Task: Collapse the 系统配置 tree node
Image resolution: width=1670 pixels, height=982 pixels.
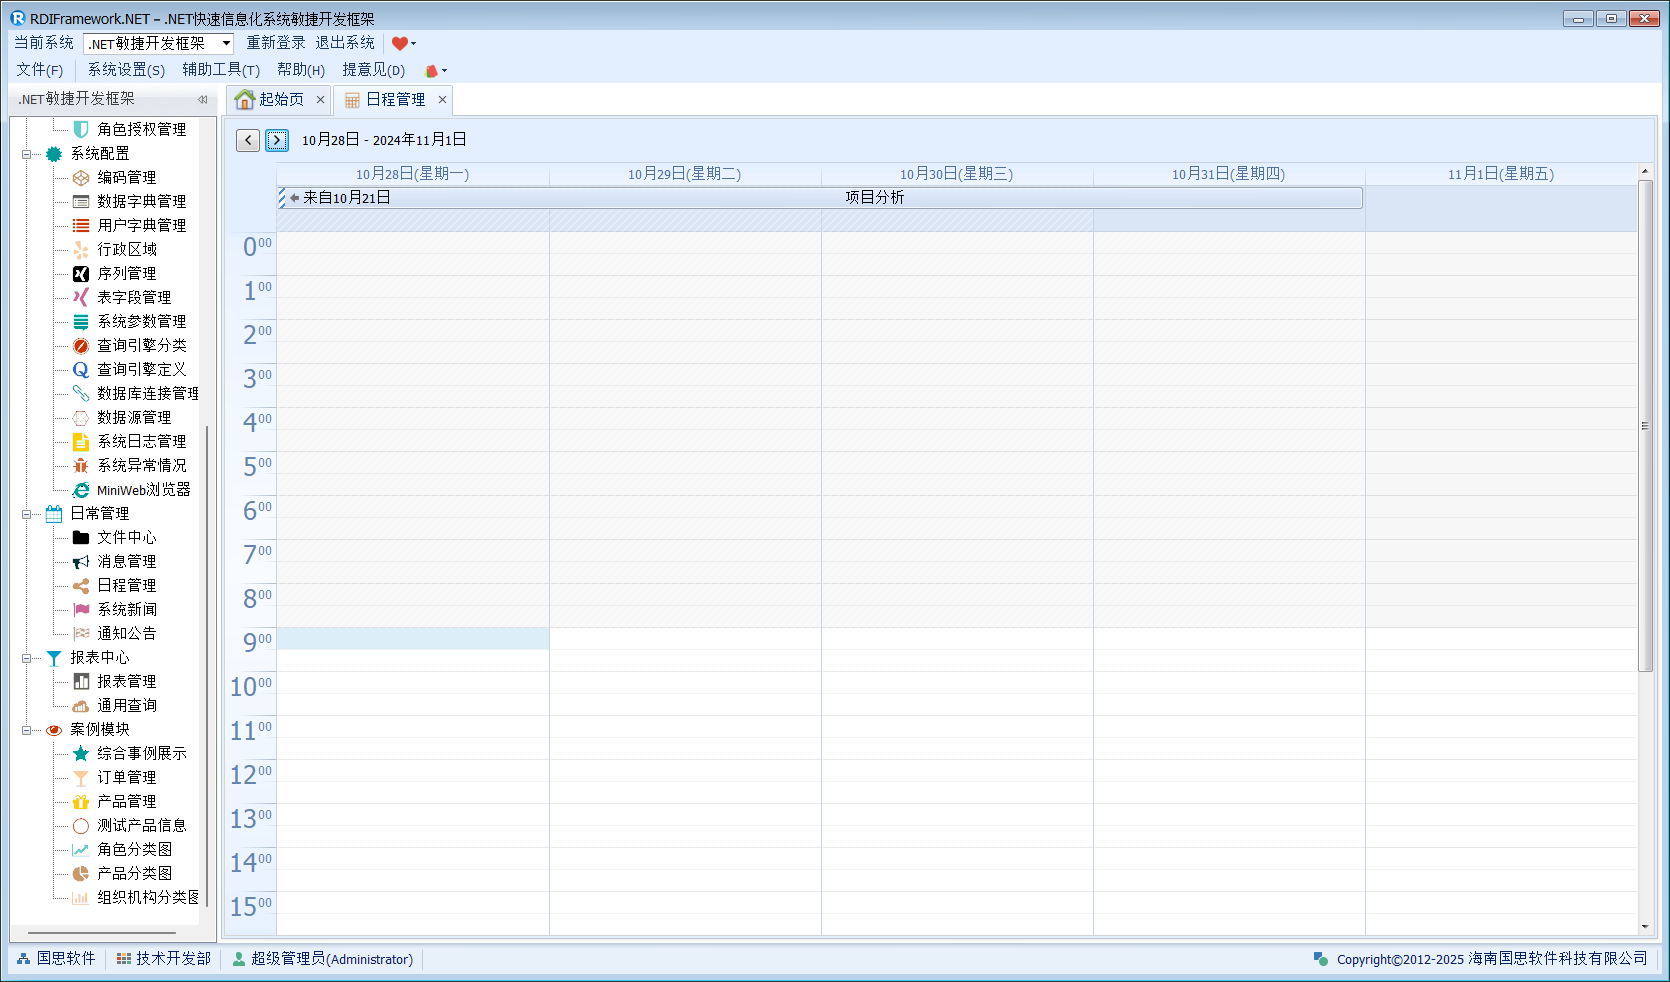Action: [x=27, y=154]
